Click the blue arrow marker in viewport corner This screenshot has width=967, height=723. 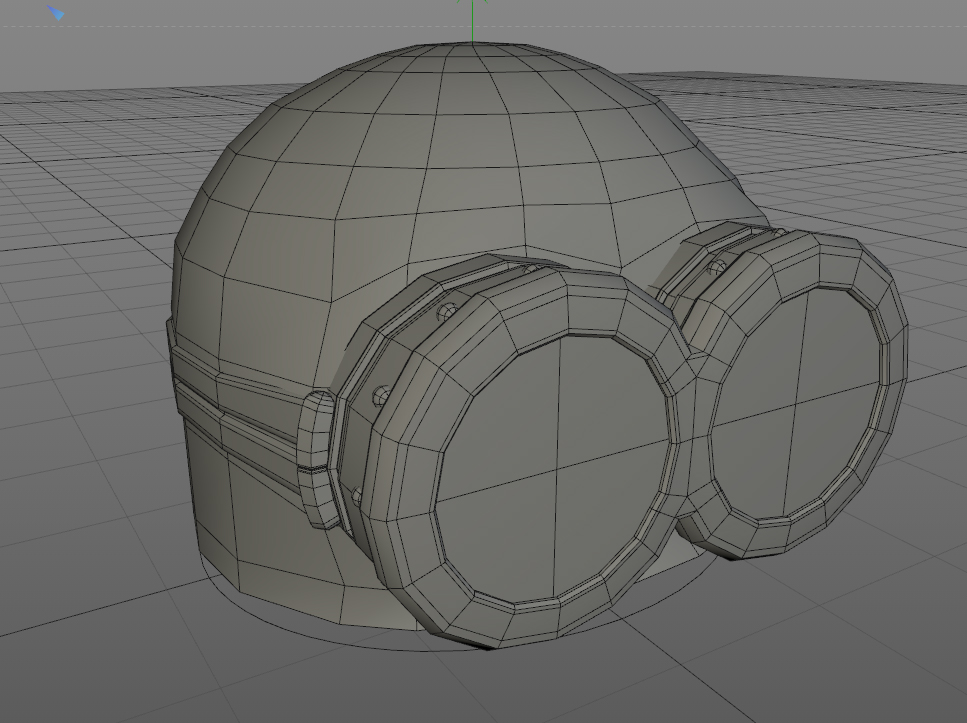[56, 13]
